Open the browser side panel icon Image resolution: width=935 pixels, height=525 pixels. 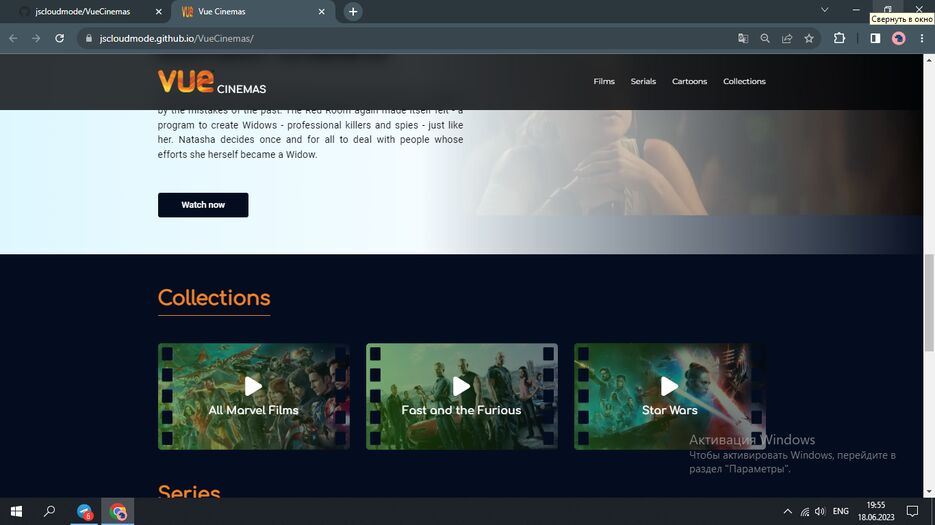(875, 38)
